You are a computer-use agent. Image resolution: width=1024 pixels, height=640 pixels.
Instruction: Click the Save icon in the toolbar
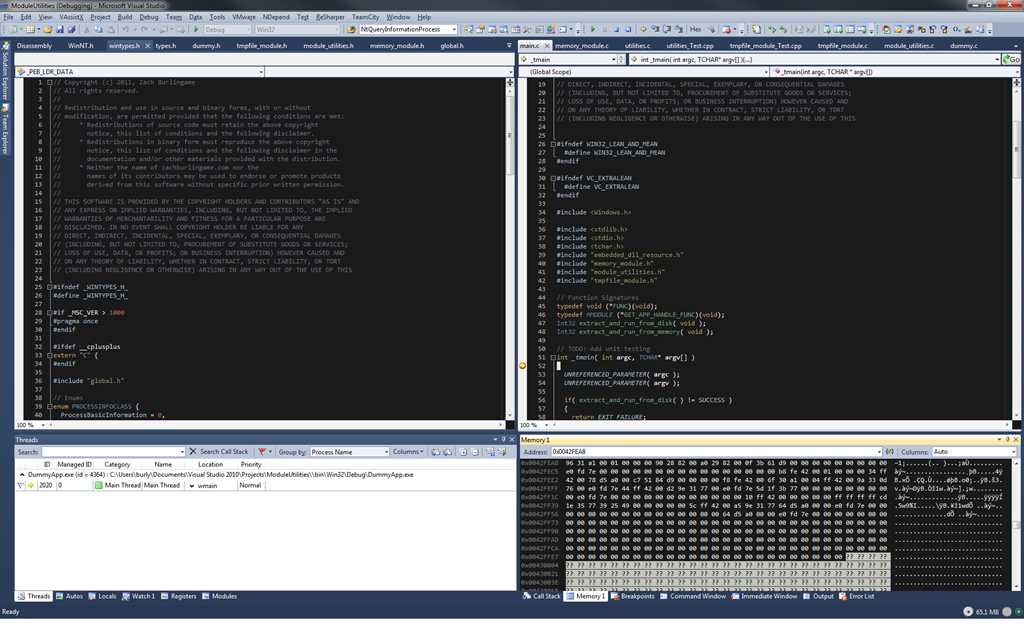click(x=59, y=29)
